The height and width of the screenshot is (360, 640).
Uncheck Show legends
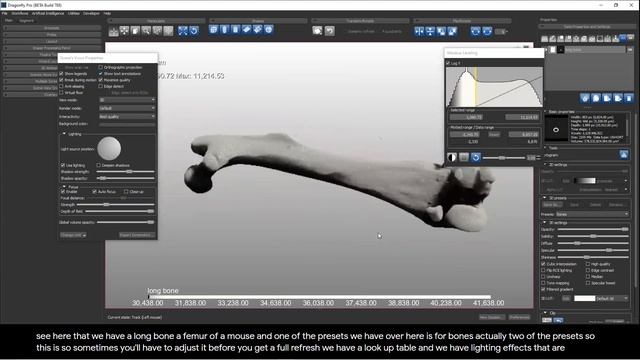62,74
